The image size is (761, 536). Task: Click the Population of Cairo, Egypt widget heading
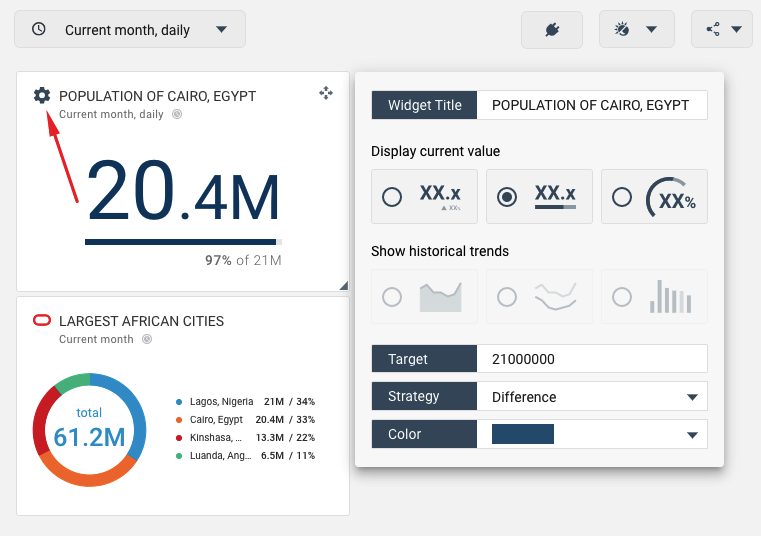pos(157,96)
